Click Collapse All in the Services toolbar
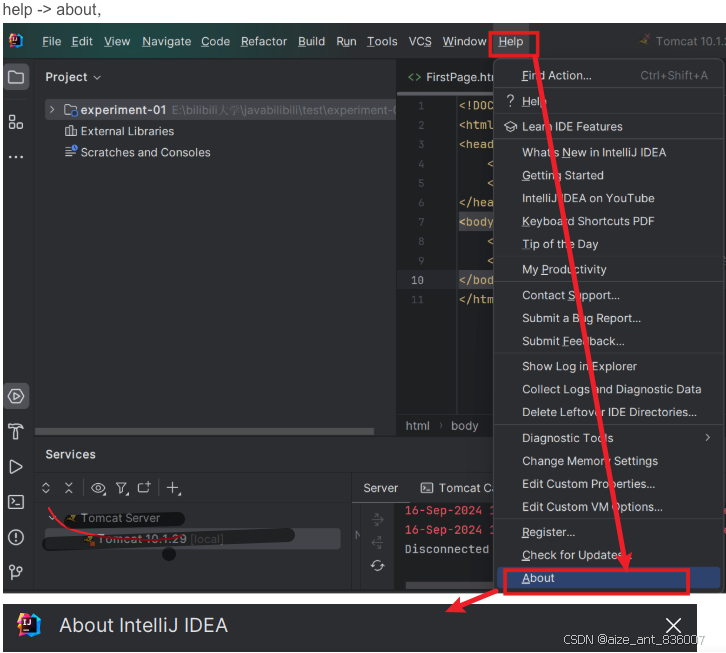The image size is (726, 653). pos(69,488)
